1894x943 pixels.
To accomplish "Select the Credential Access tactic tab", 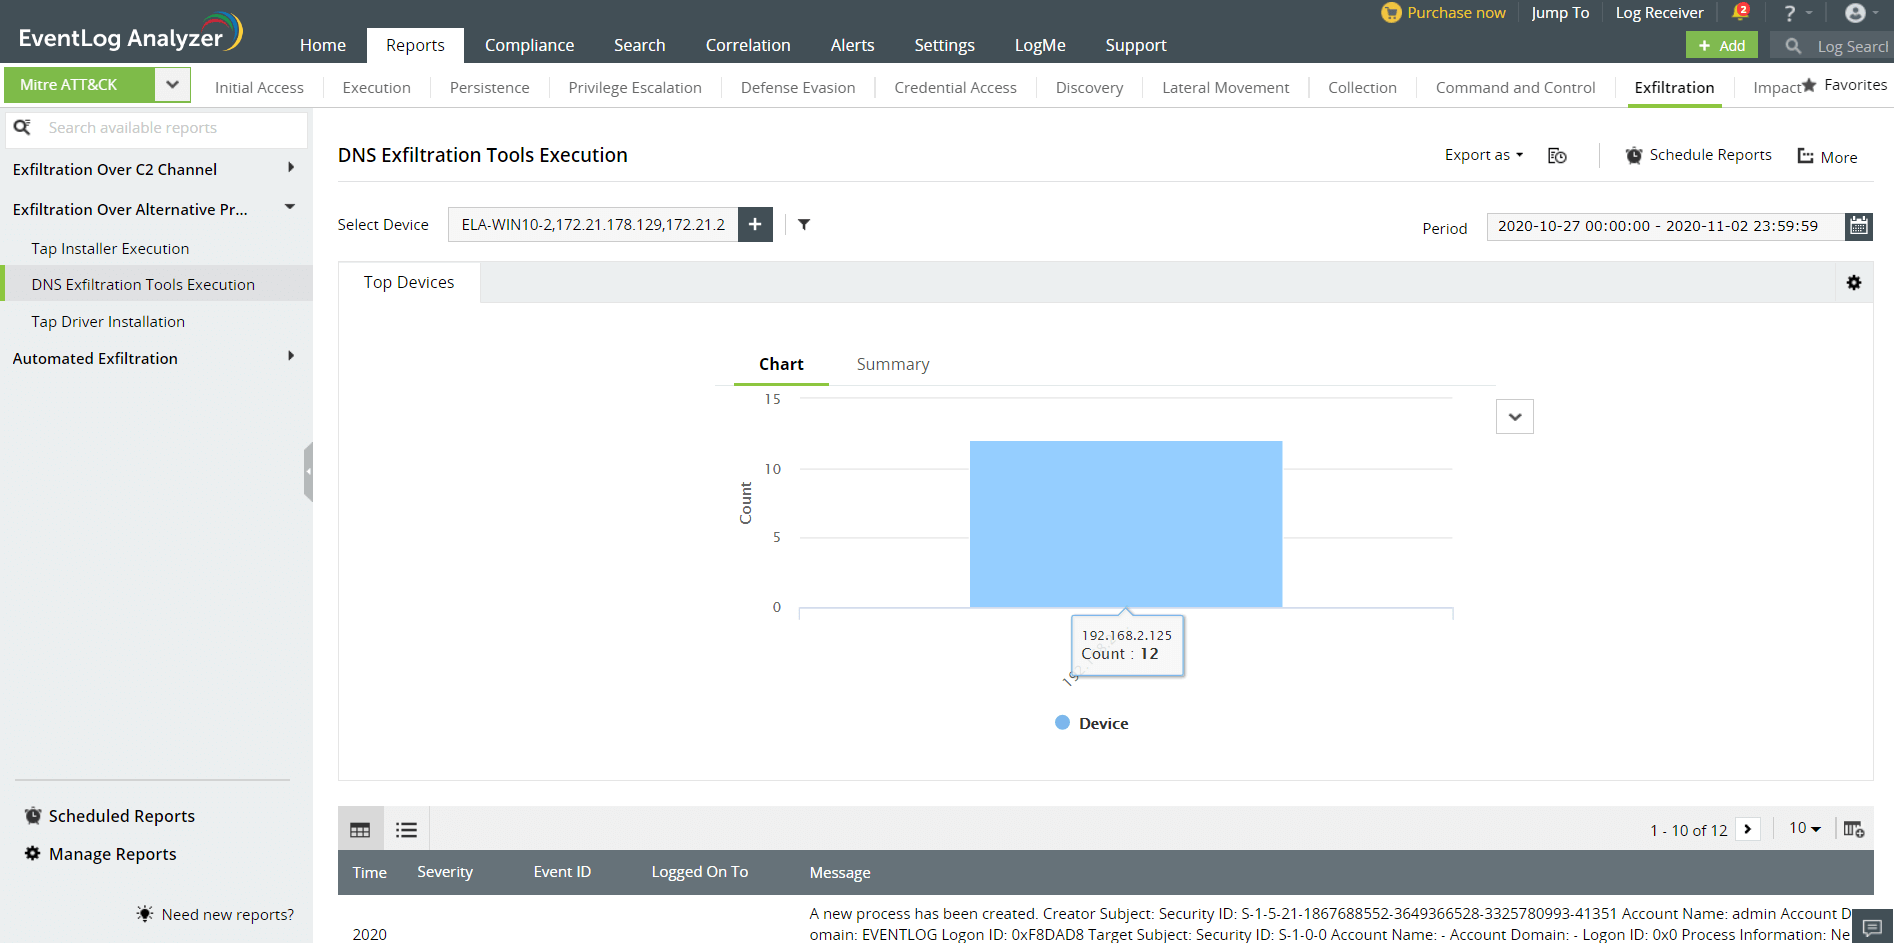I will [955, 87].
